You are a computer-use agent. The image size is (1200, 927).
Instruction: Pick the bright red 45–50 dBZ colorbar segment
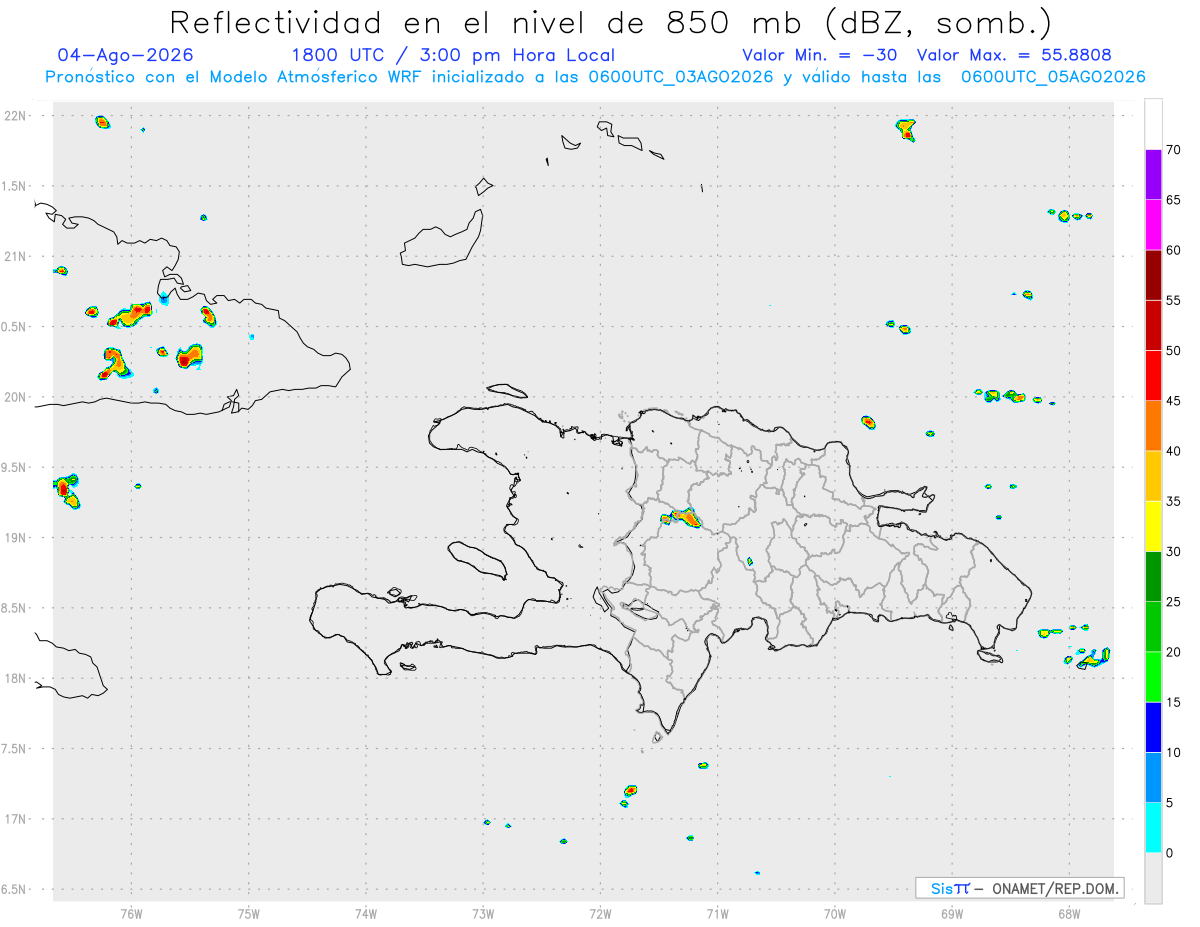pos(1153,375)
